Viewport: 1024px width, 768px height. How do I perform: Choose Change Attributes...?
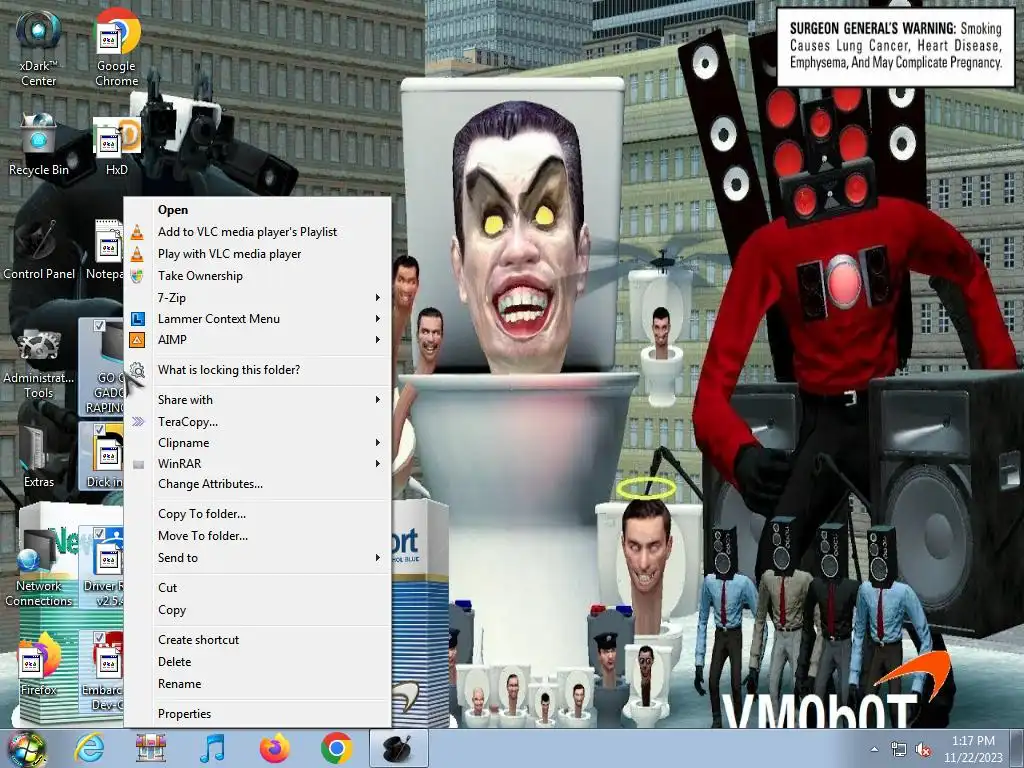point(257,484)
